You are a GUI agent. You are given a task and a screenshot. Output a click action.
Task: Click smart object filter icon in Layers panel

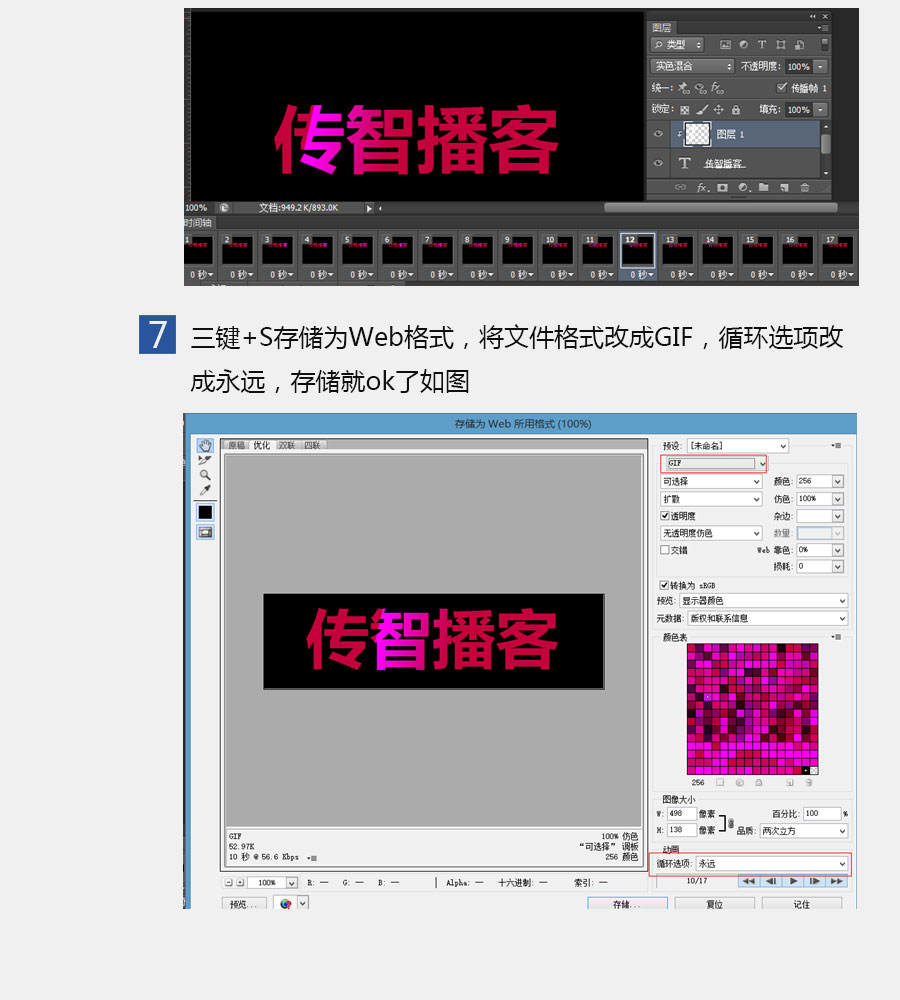799,45
